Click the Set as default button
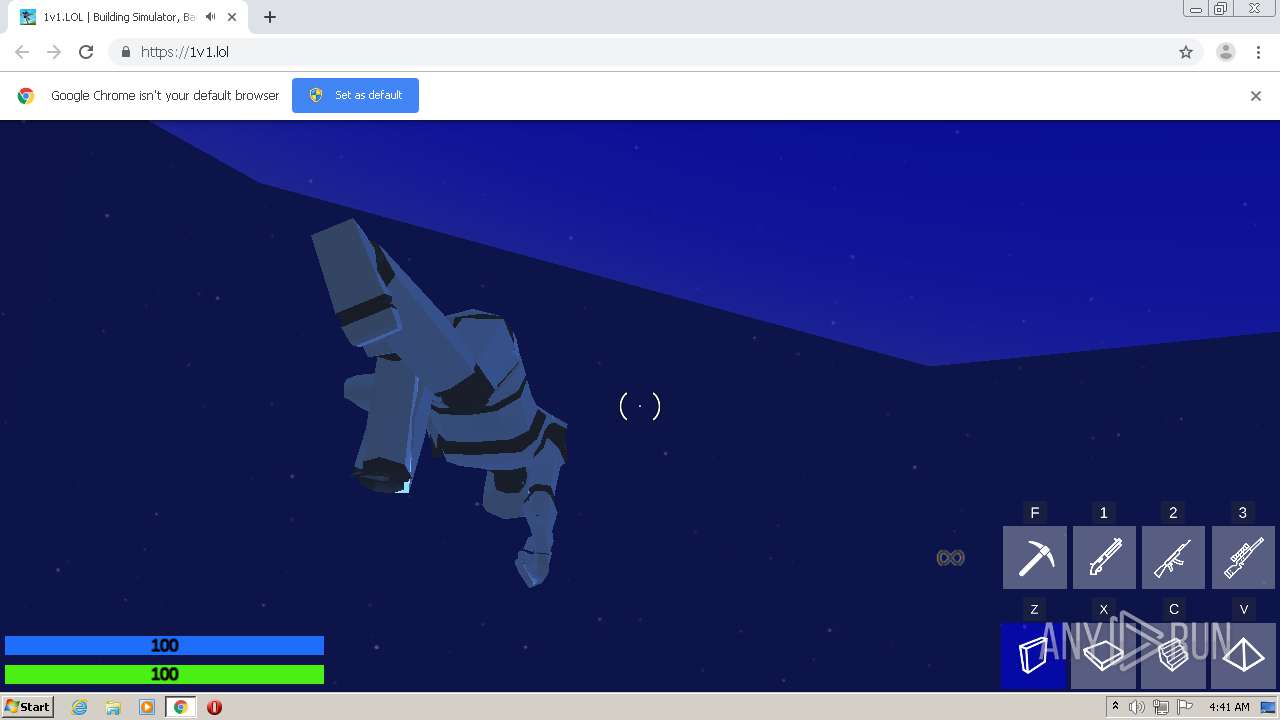Image resolution: width=1280 pixels, height=720 pixels. (x=355, y=95)
